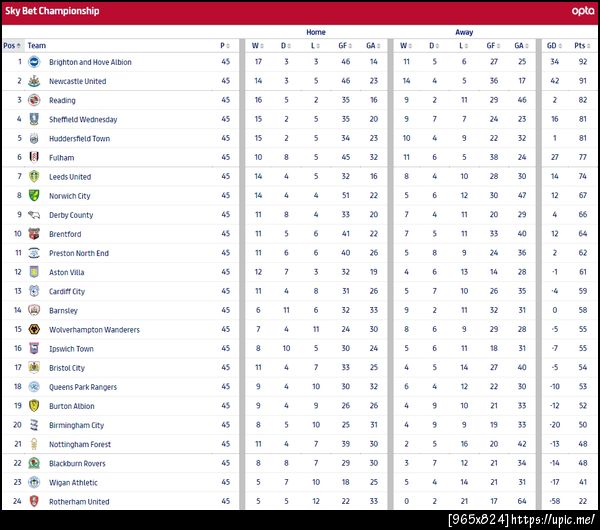The image size is (600, 530).
Task: Select the Nottingham Forest team name
Action: (80, 445)
